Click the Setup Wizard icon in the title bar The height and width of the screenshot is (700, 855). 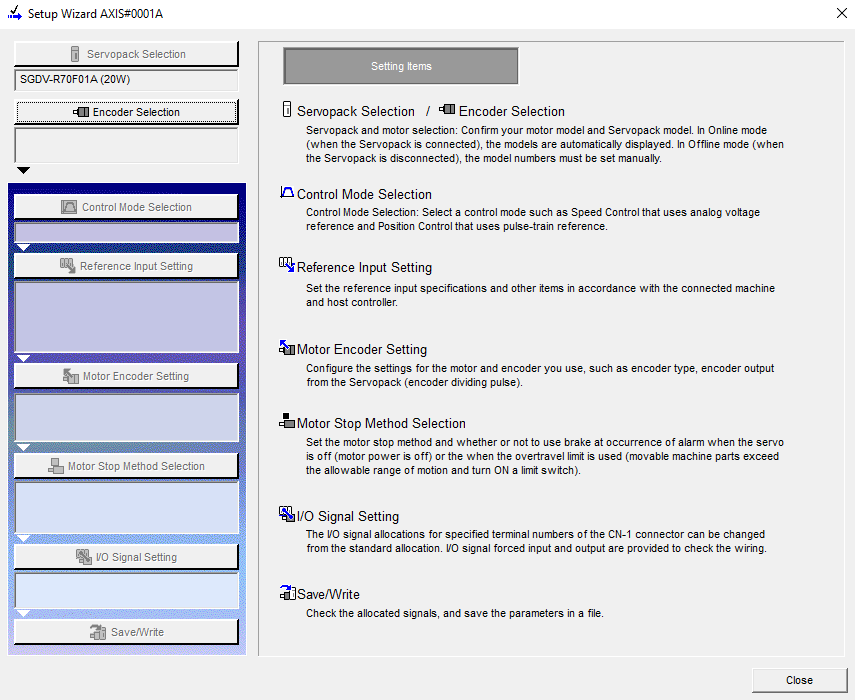pos(12,13)
